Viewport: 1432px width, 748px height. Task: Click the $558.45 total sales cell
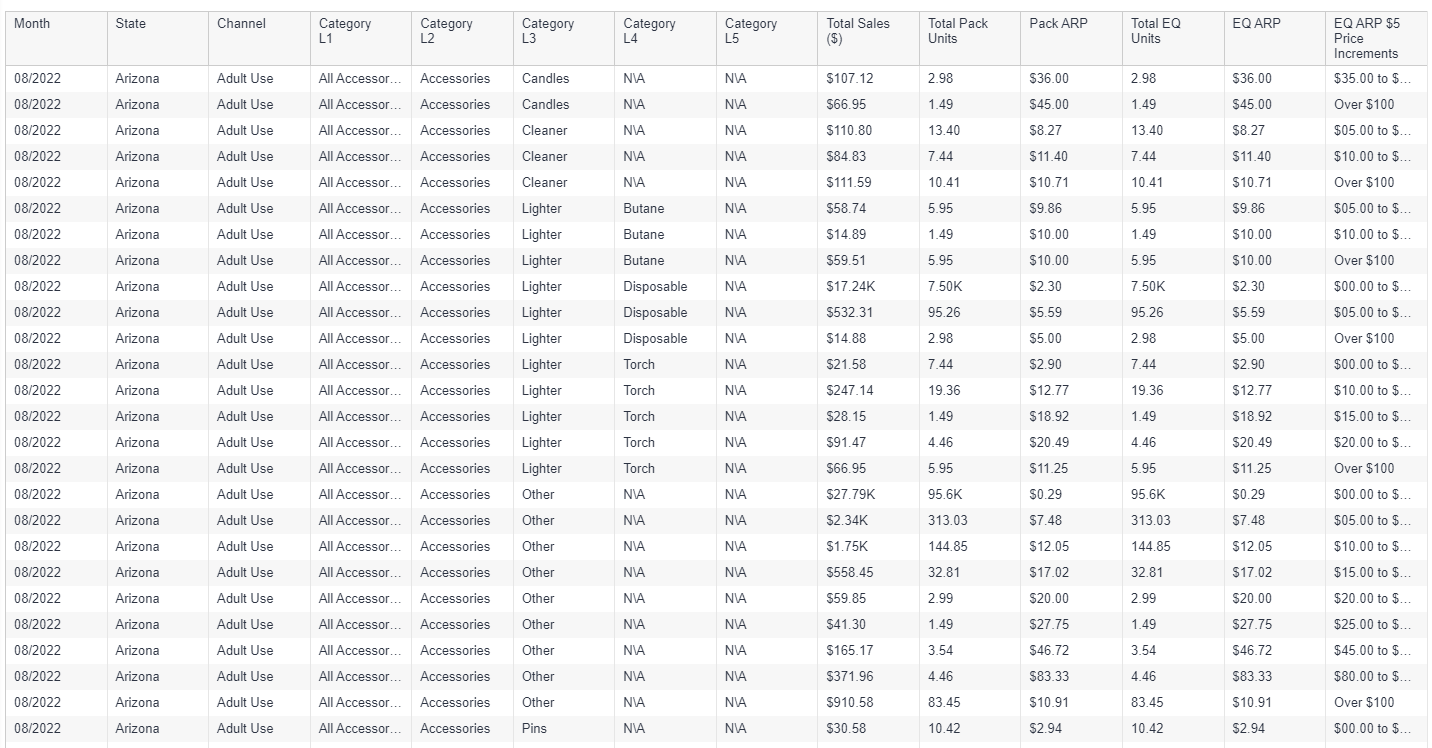[849, 572]
